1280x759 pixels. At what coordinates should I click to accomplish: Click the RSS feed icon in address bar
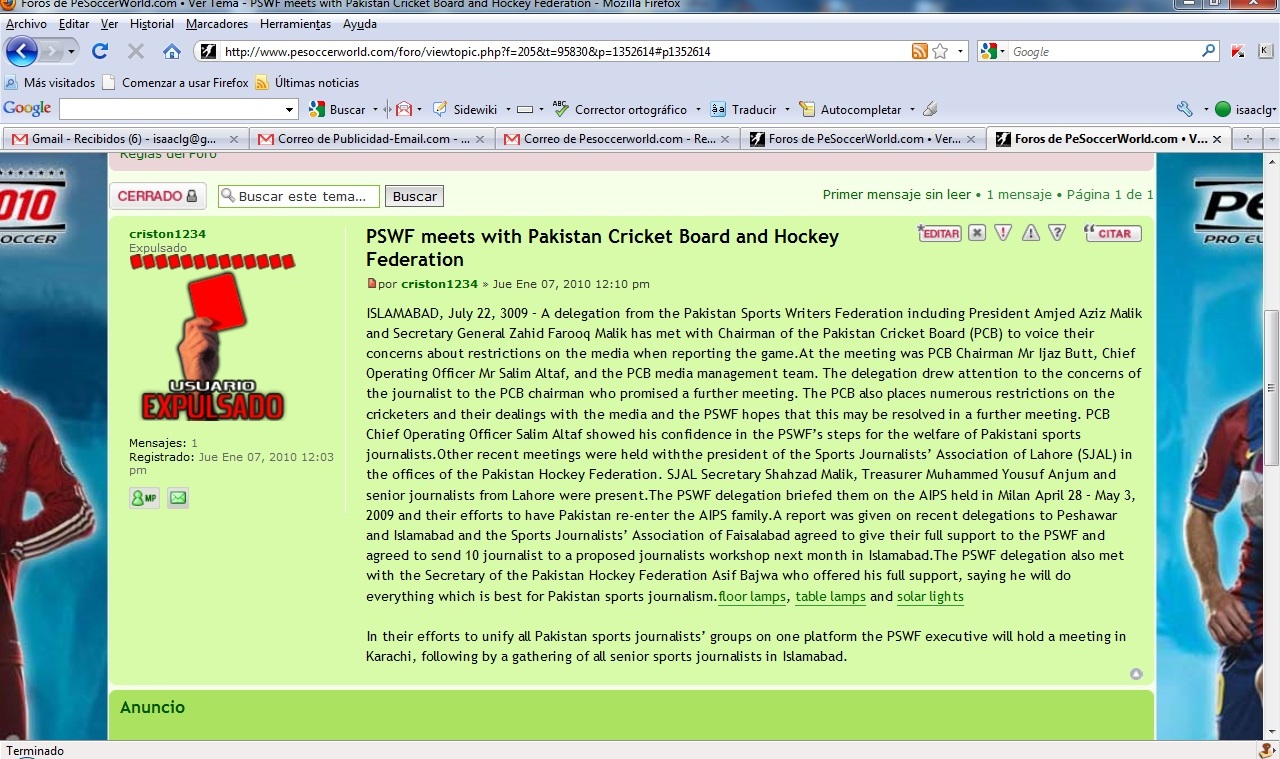(919, 52)
